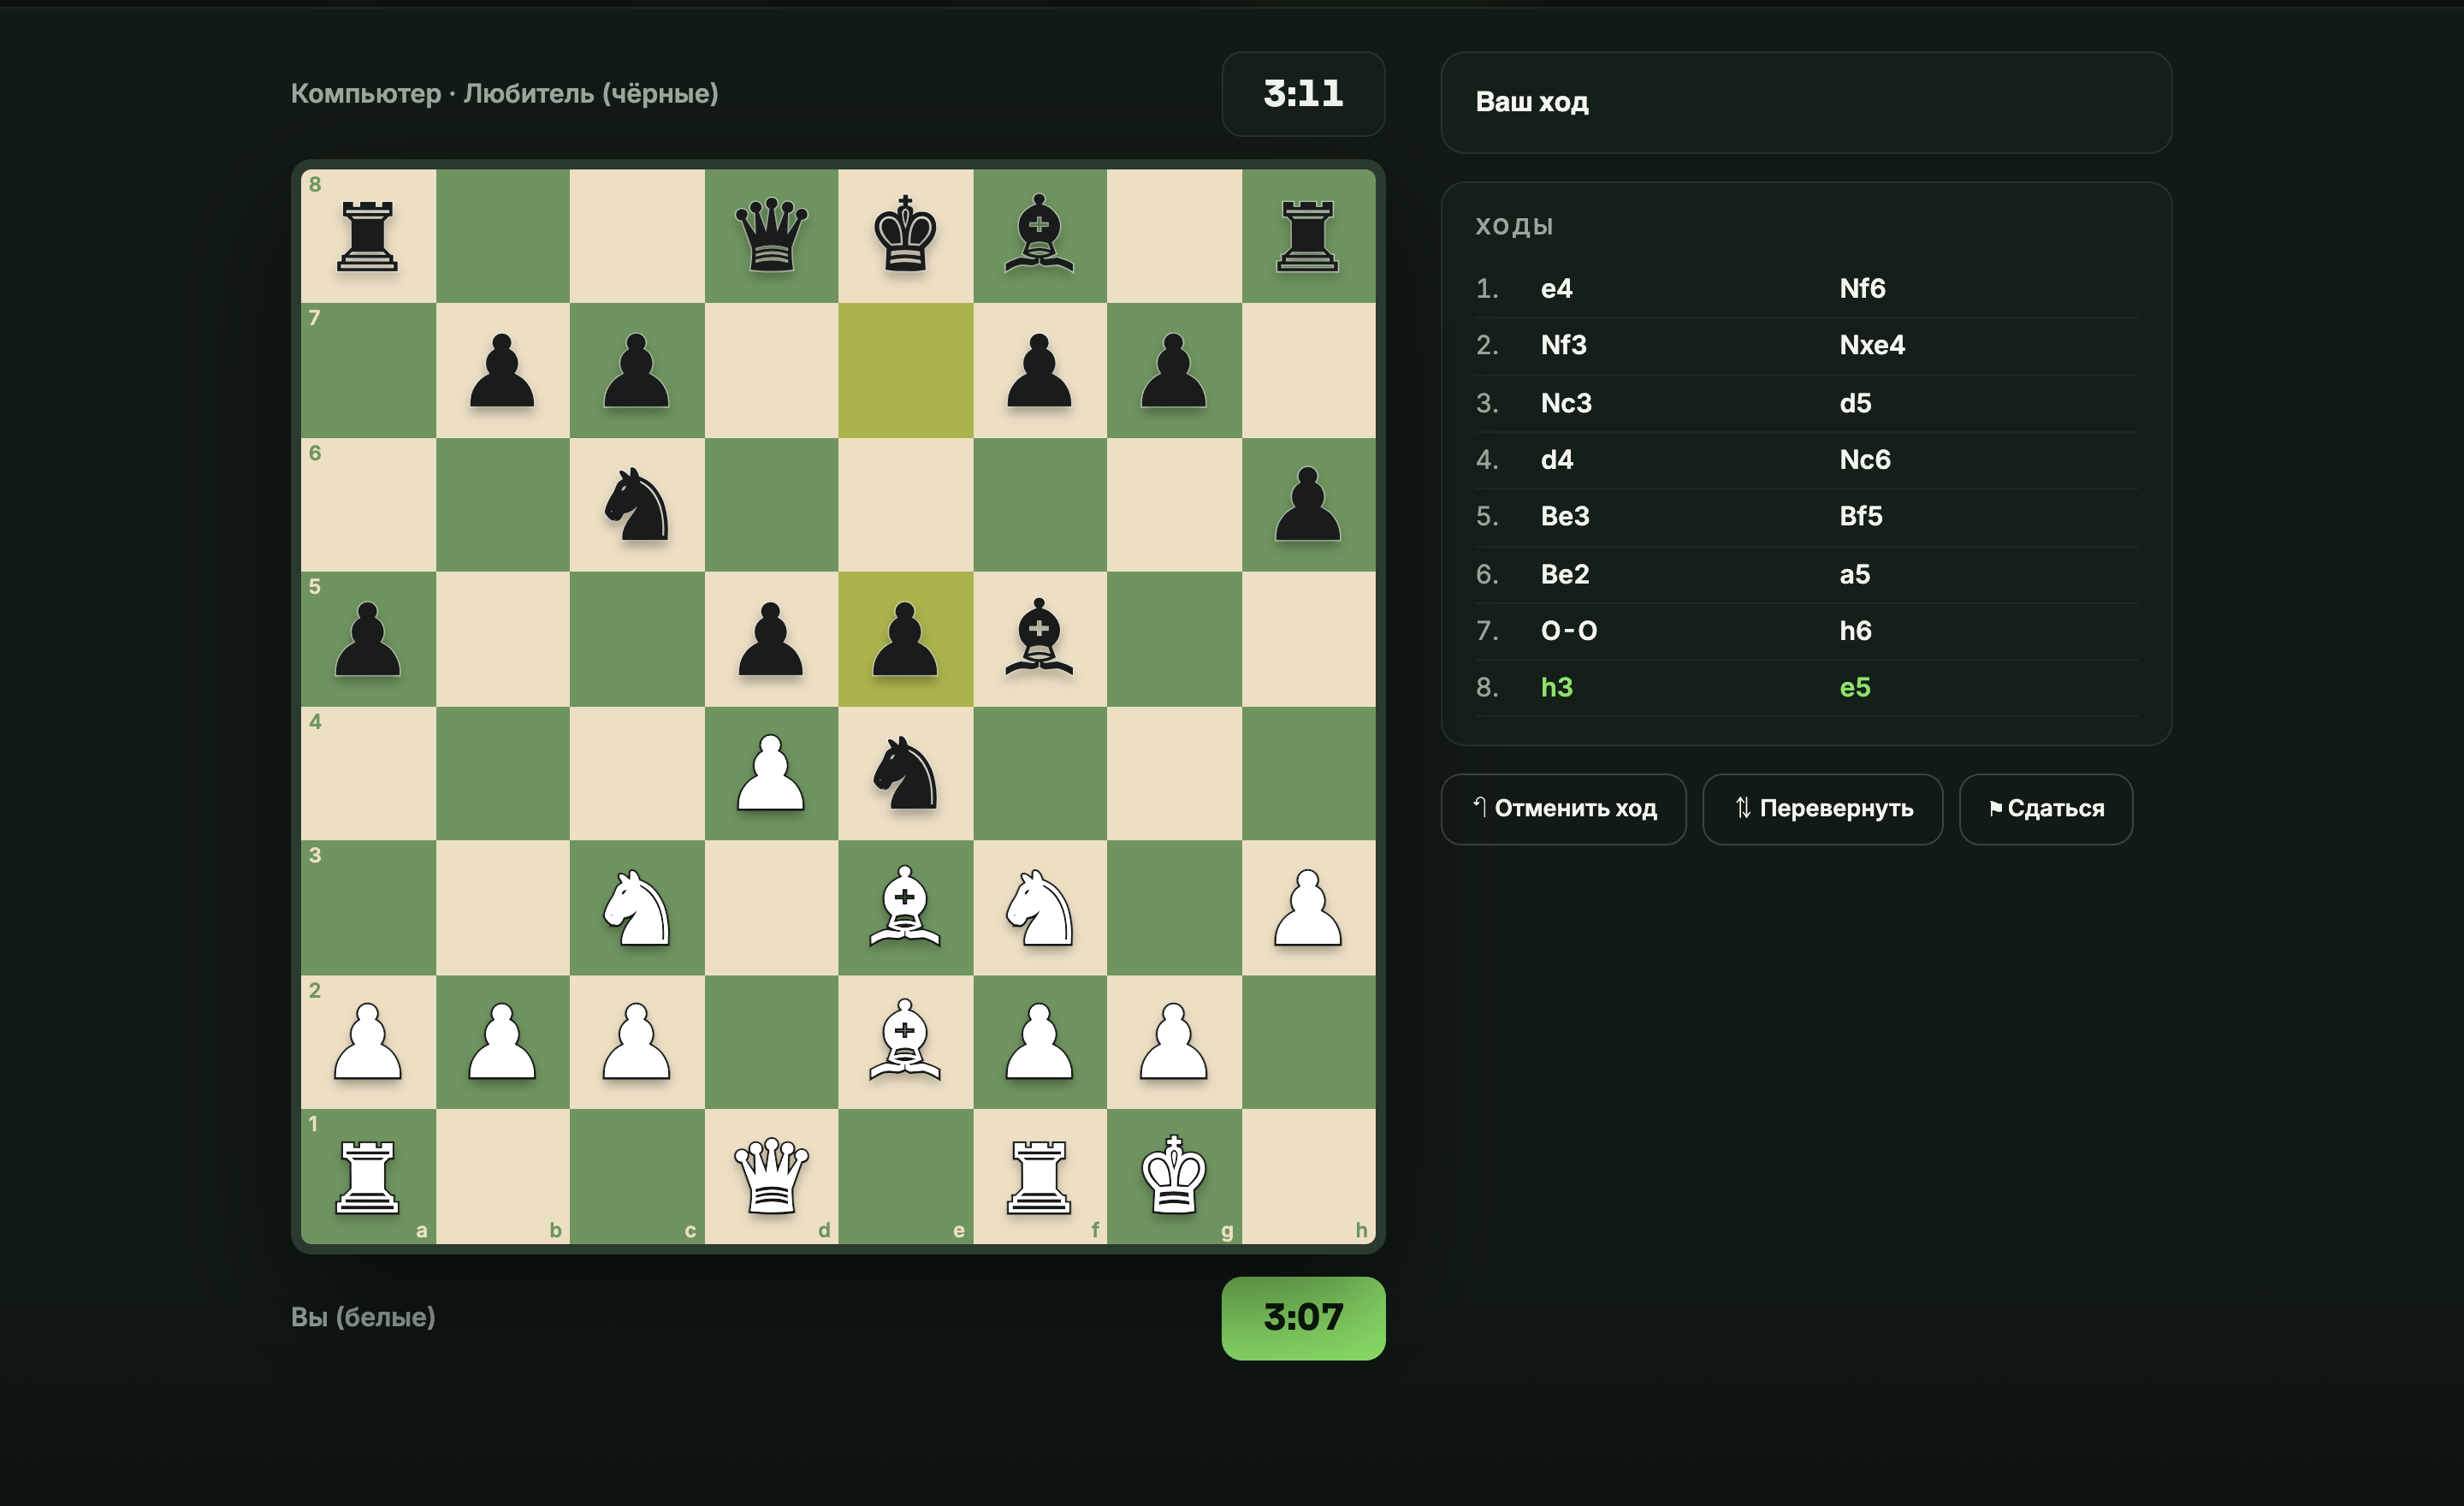The width and height of the screenshot is (2464, 1506).
Task: Click move Be3 in the move list
Action: (1565, 516)
